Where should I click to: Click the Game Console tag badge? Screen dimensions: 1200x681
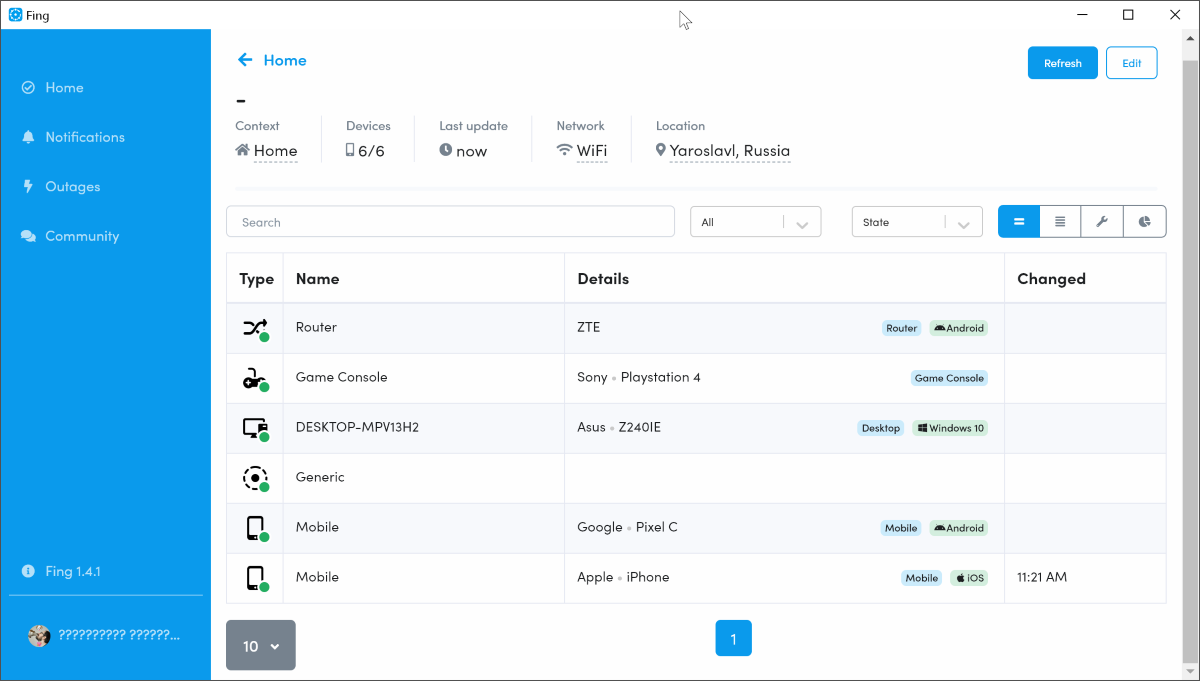point(950,378)
